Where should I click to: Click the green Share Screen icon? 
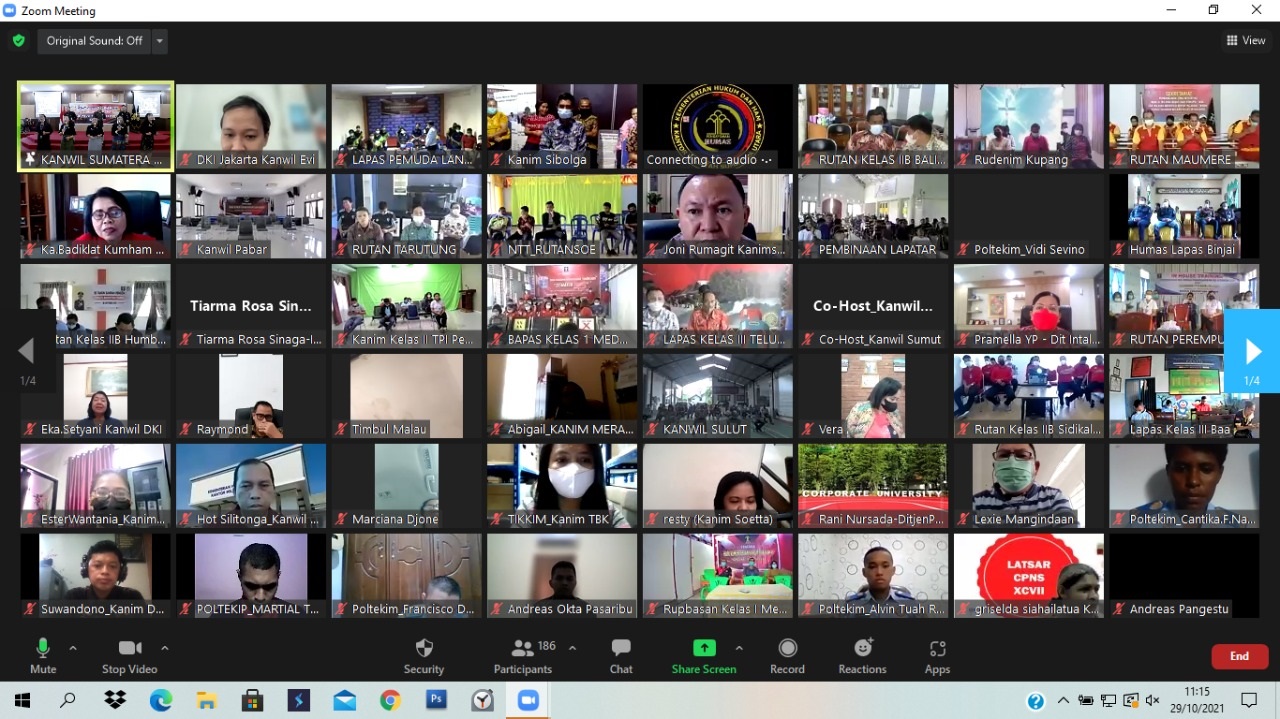(x=704, y=648)
